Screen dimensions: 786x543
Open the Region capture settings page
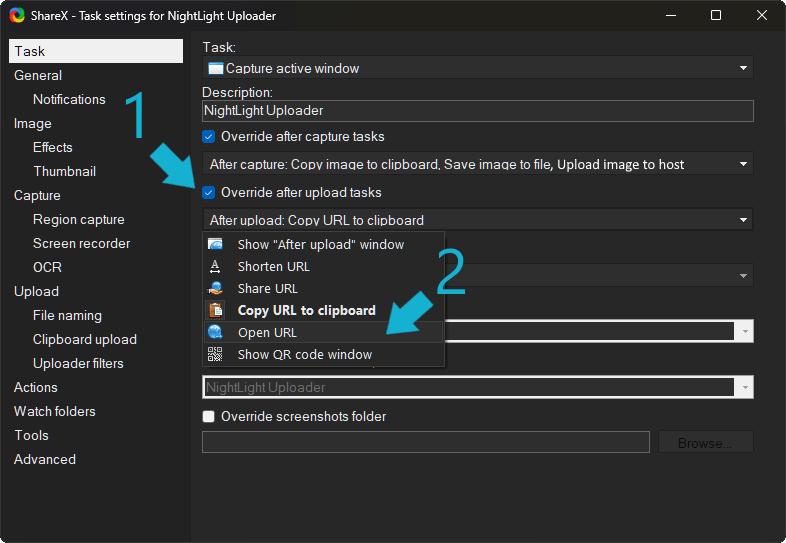[x=78, y=219]
